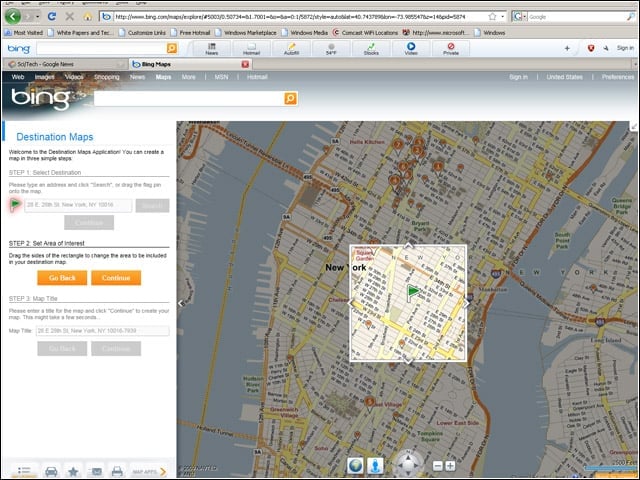
Task: Open the Windows Marketplace bookmark
Action: (x=245, y=33)
